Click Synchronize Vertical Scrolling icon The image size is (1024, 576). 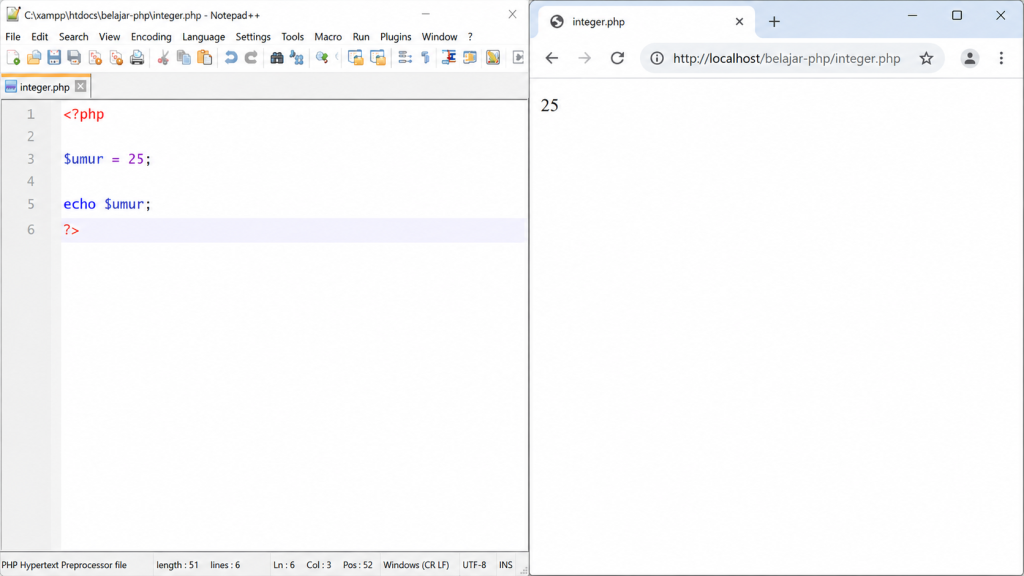[x=356, y=58]
